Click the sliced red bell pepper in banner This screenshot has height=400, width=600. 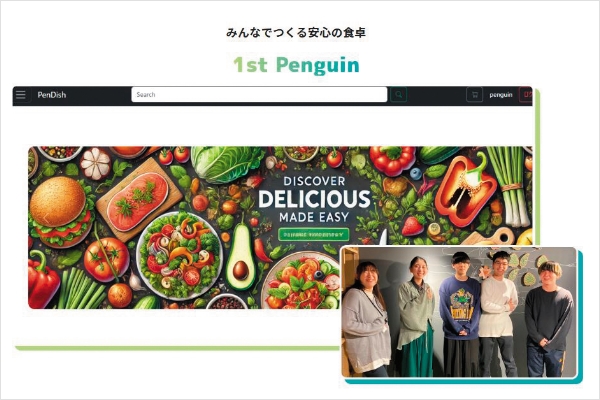point(465,190)
